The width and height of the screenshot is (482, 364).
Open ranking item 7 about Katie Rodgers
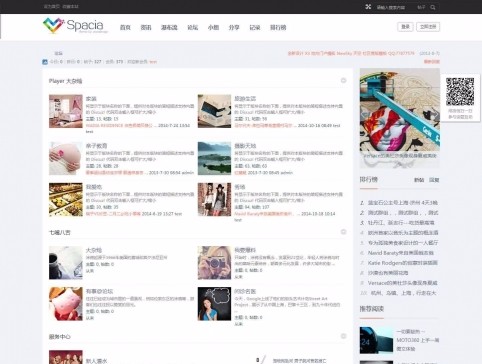[x=403, y=263]
